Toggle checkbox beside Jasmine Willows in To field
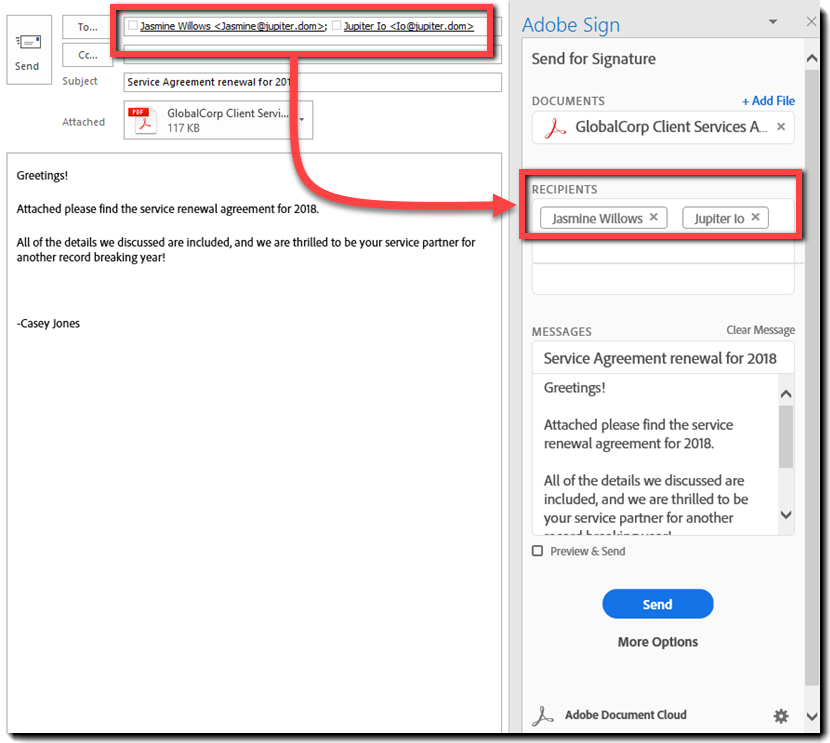Screen dimensions: 830x743 click(133, 25)
